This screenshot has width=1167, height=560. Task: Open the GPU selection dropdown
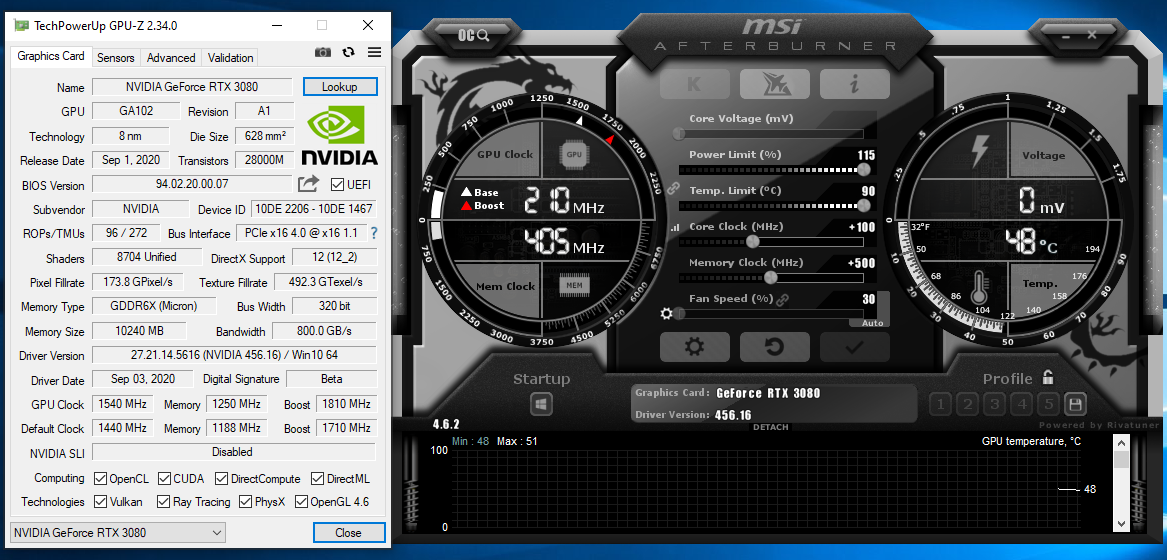[118, 532]
